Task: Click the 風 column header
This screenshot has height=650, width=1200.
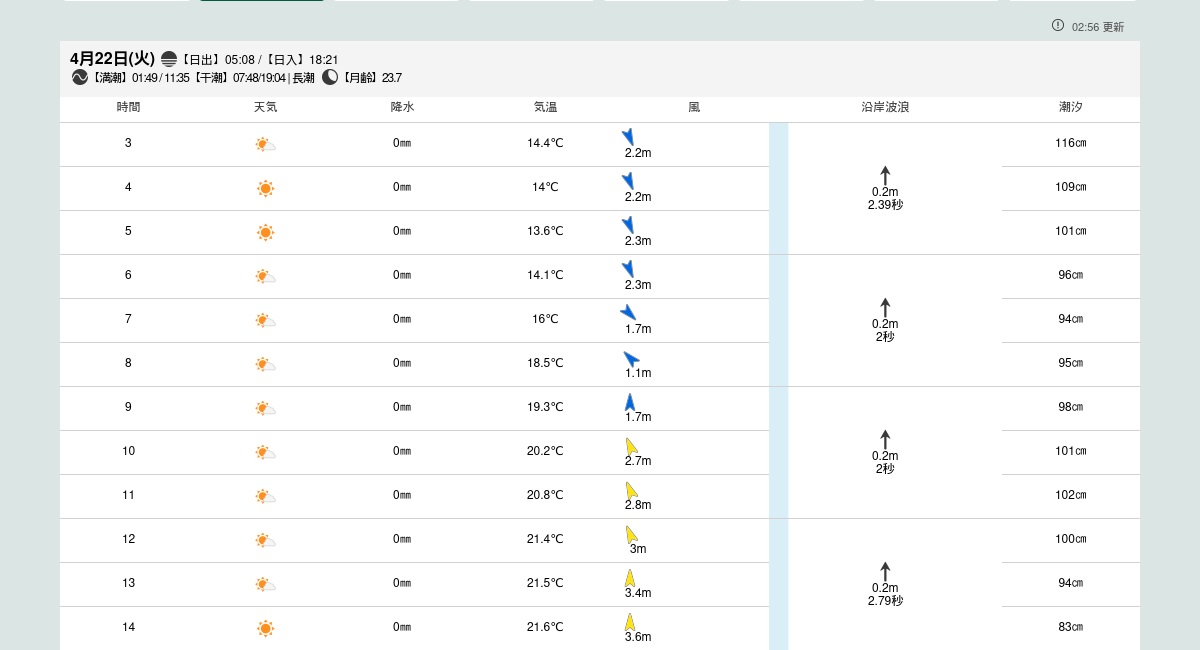Action: 694,107
